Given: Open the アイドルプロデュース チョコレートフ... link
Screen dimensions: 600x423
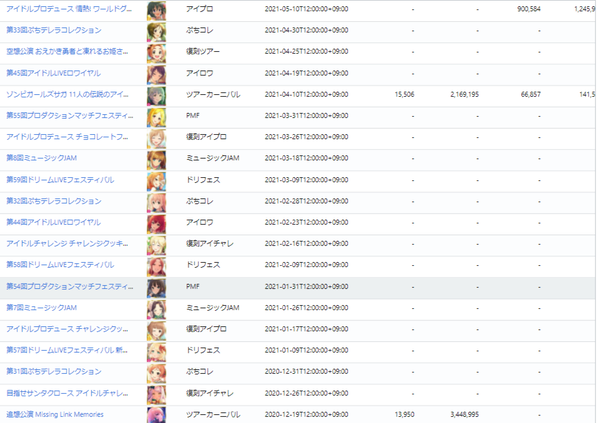Looking at the screenshot, I should click(67, 137).
